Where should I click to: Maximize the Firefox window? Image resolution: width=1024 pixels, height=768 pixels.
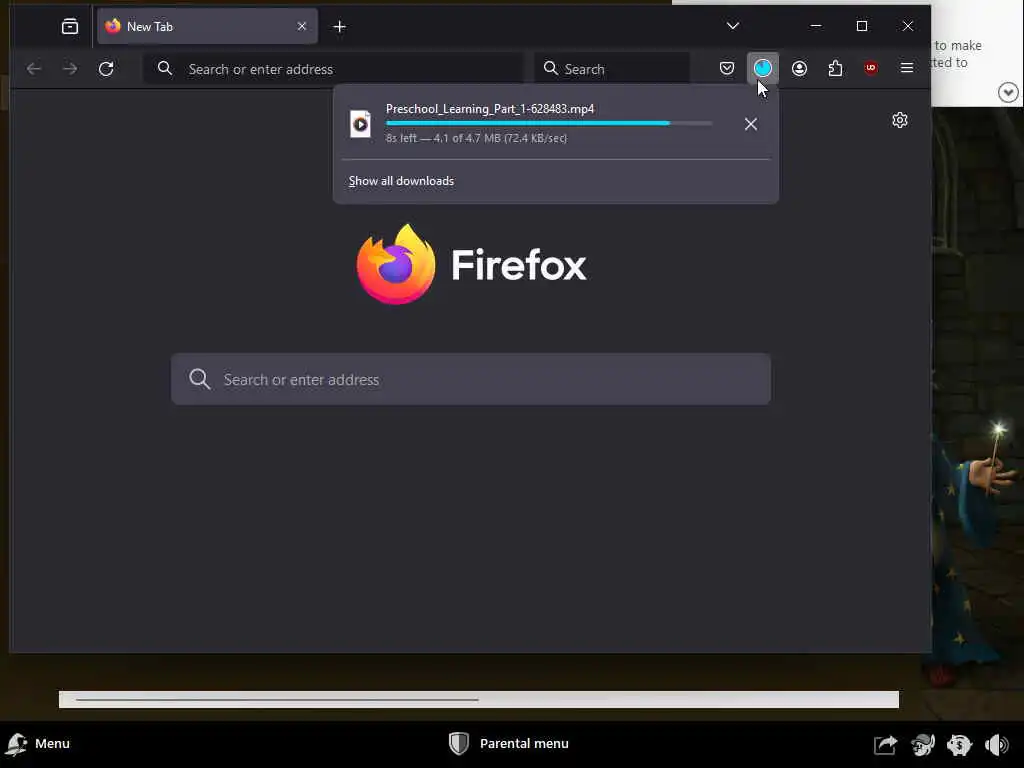[862, 25]
